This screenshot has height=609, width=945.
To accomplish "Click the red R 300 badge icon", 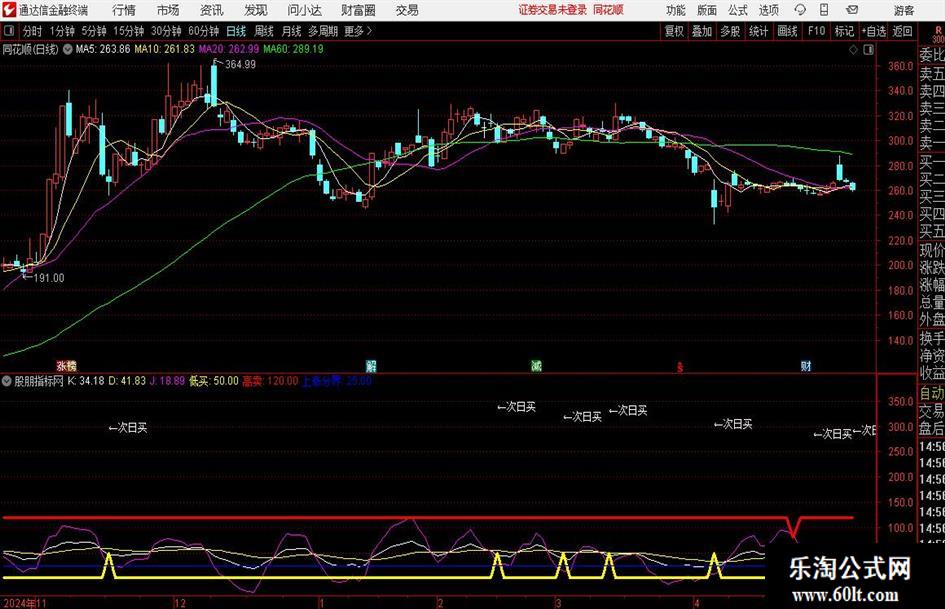I will pos(938,34).
